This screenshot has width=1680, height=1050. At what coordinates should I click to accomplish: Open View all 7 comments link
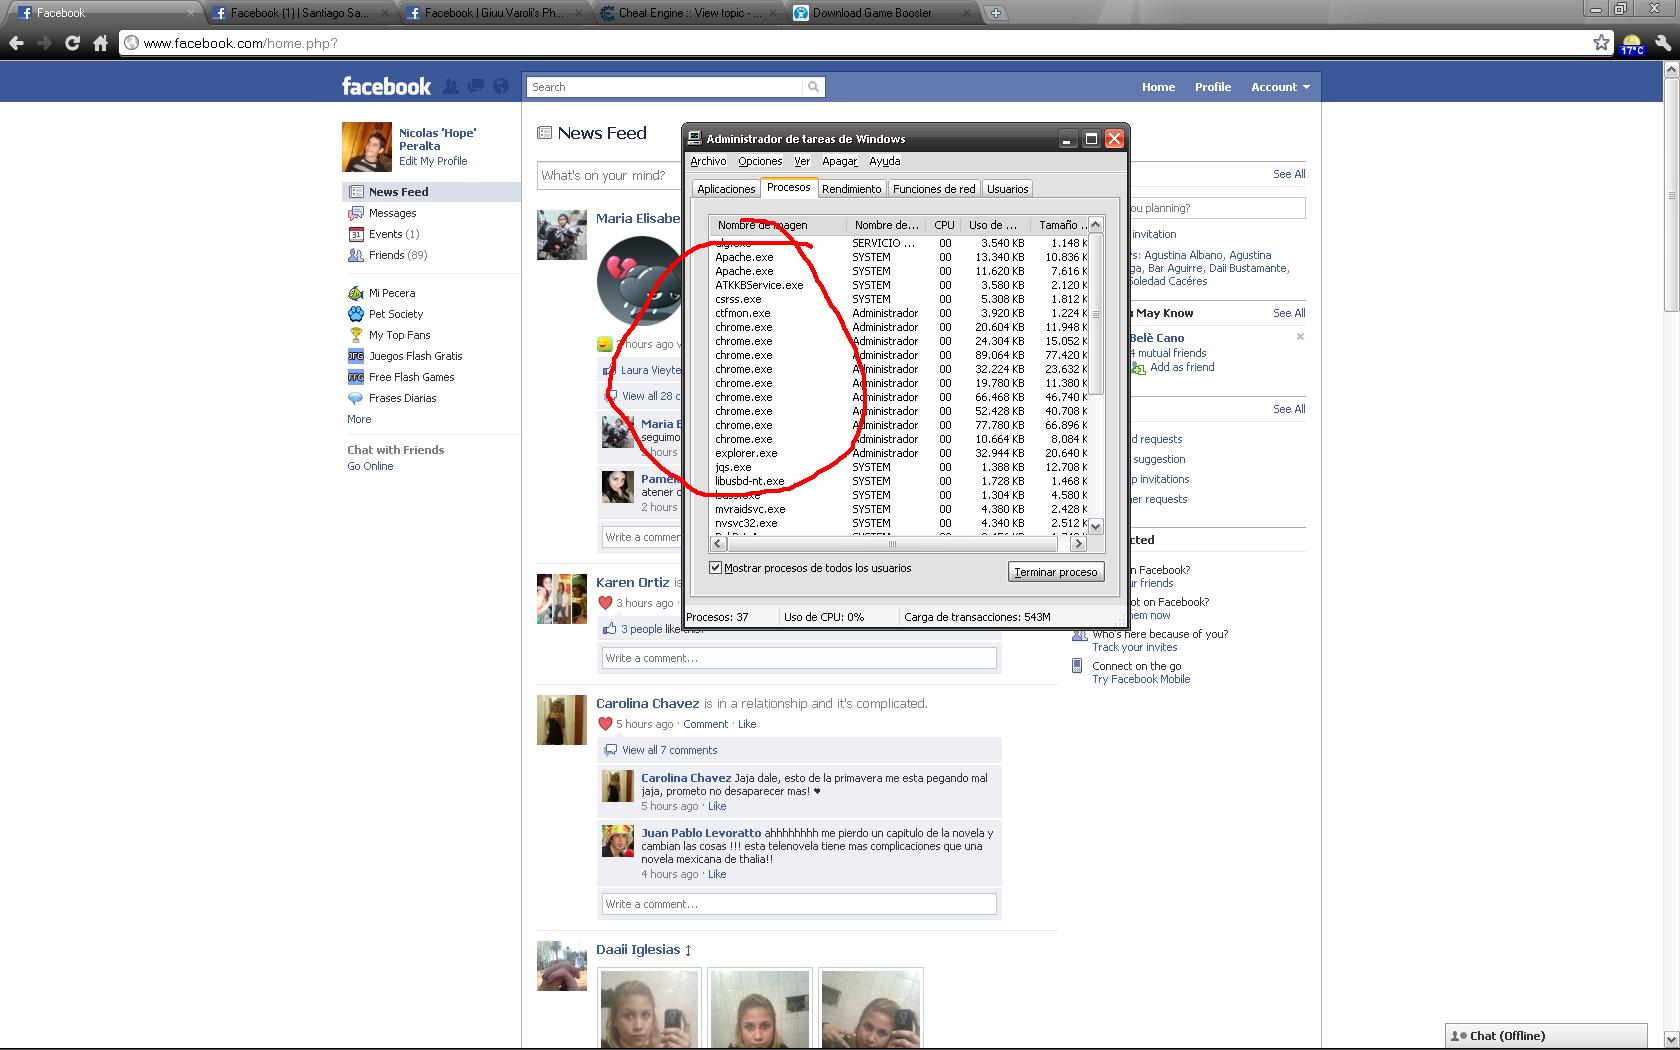(x=669, y=750)
